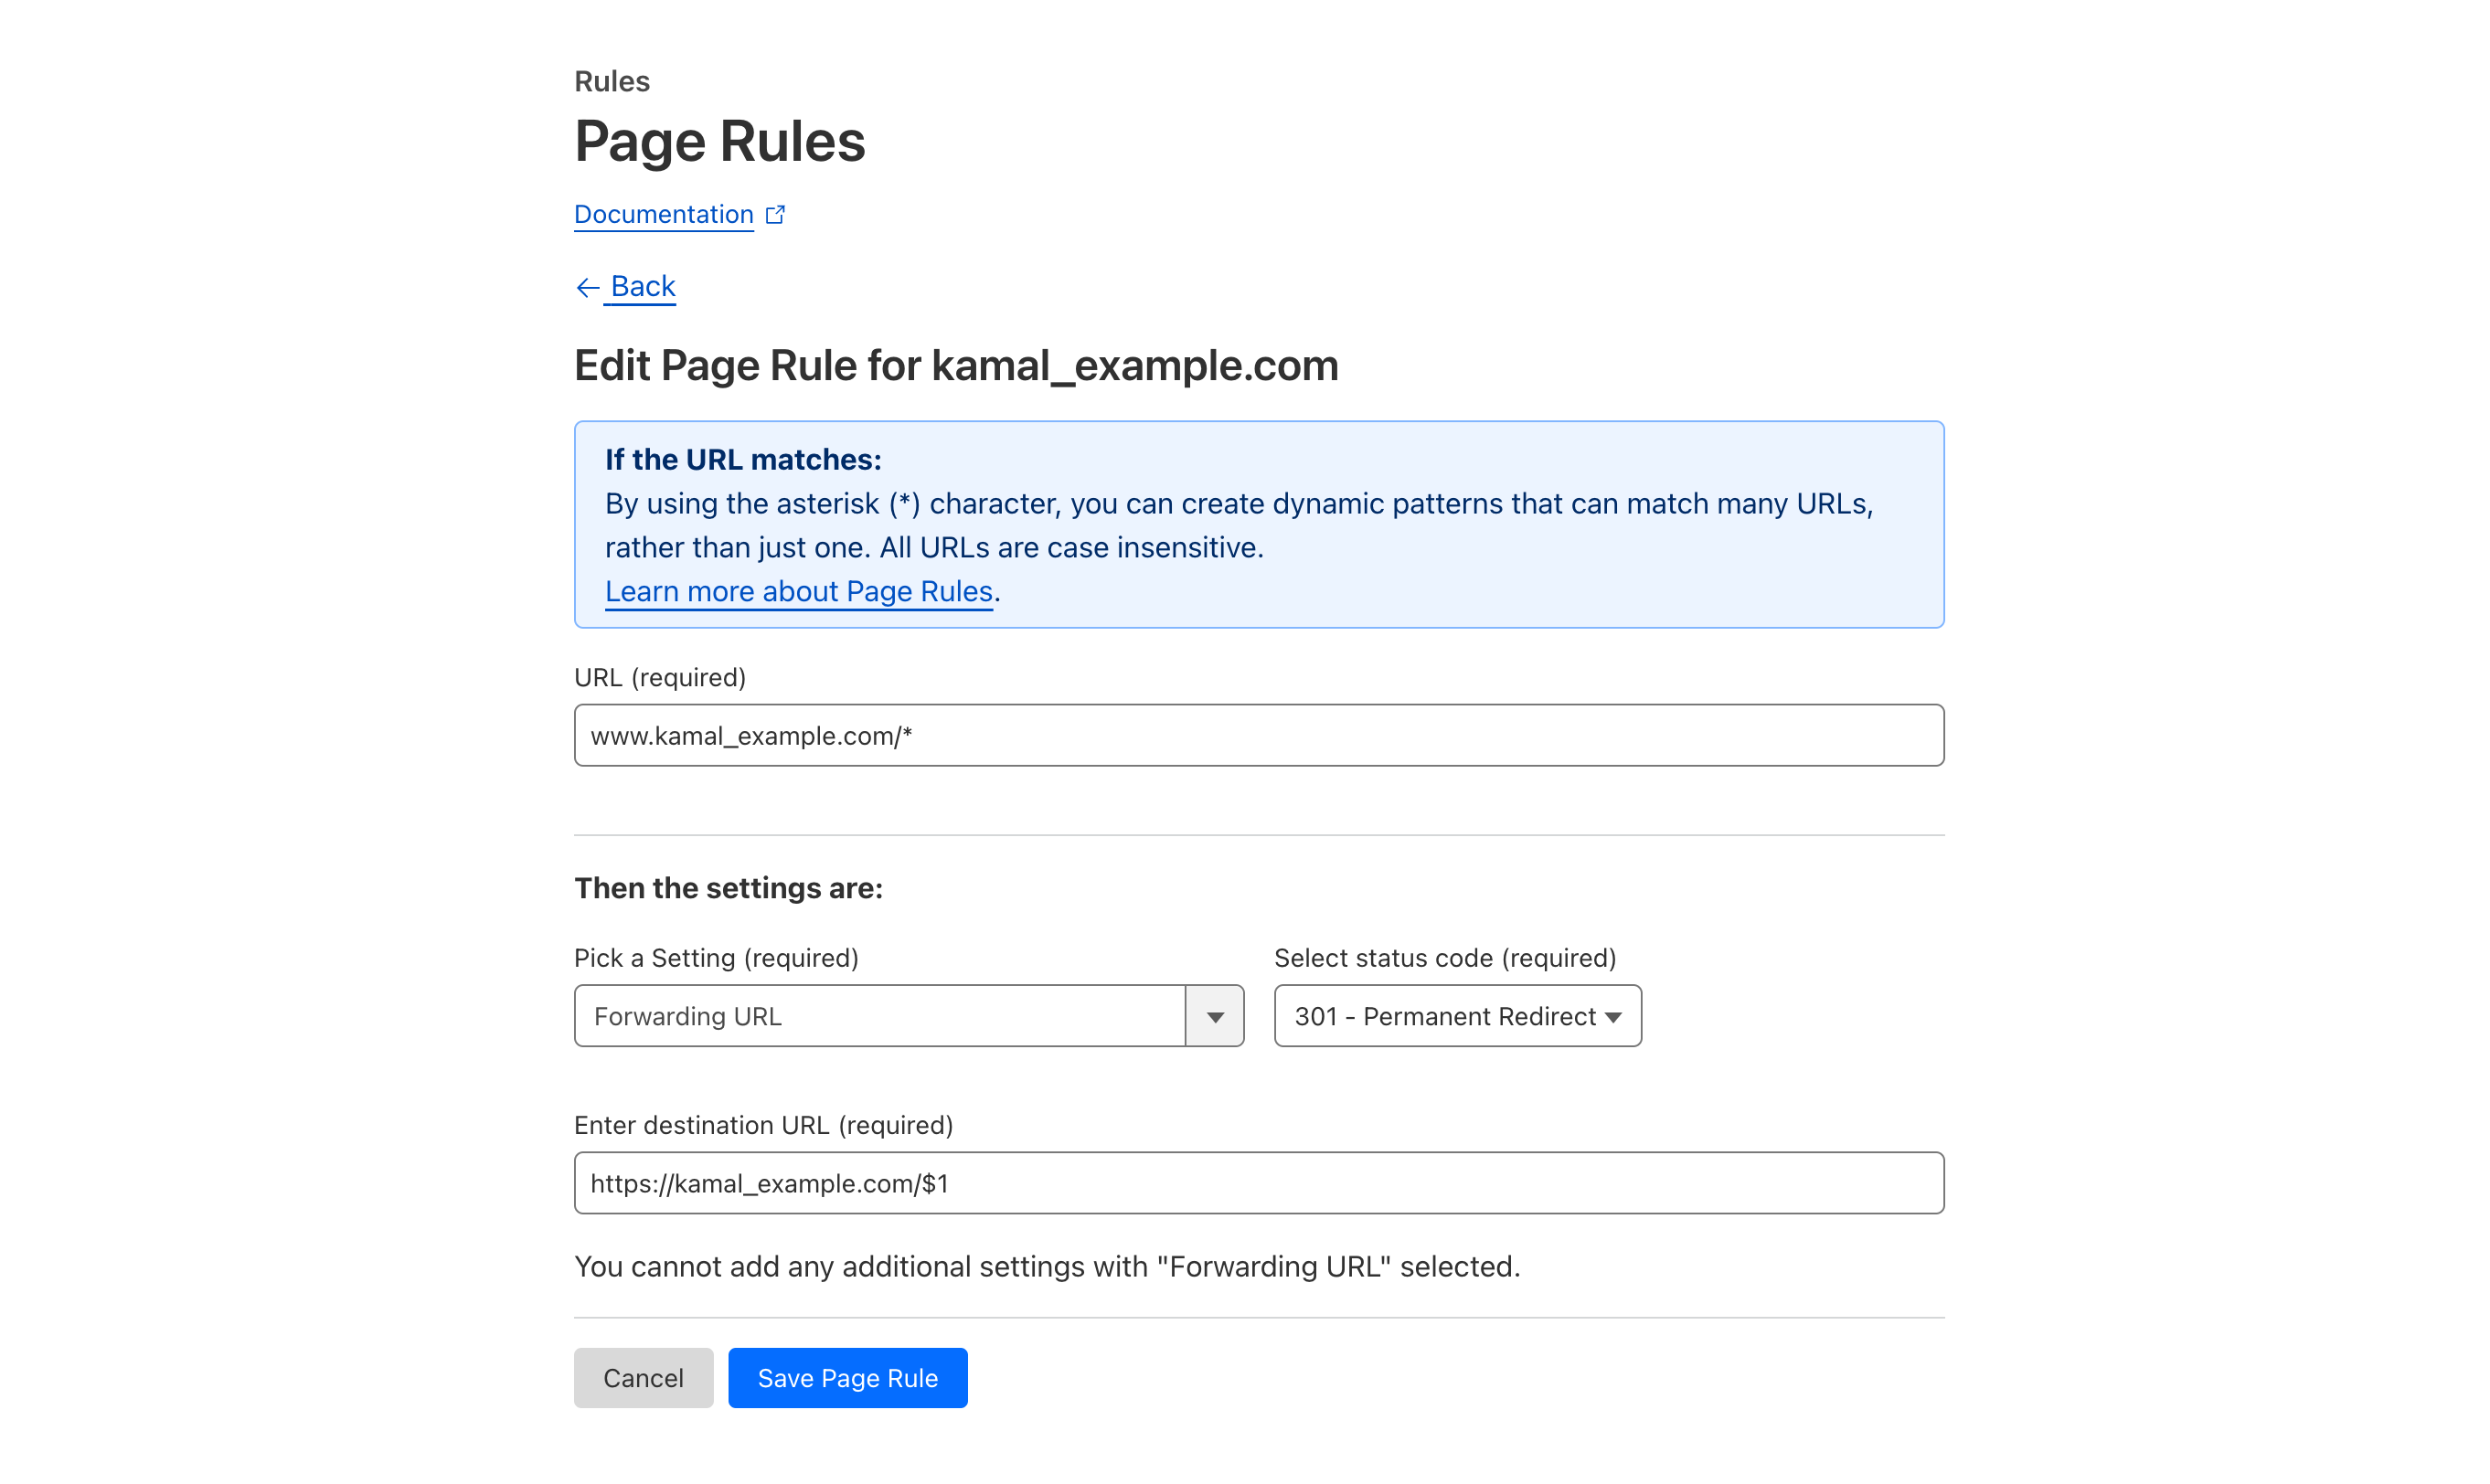The width and height of the screenshot is (2490, 1484).
Task: Click the external link icon beside Documentation
Action: 775,214
